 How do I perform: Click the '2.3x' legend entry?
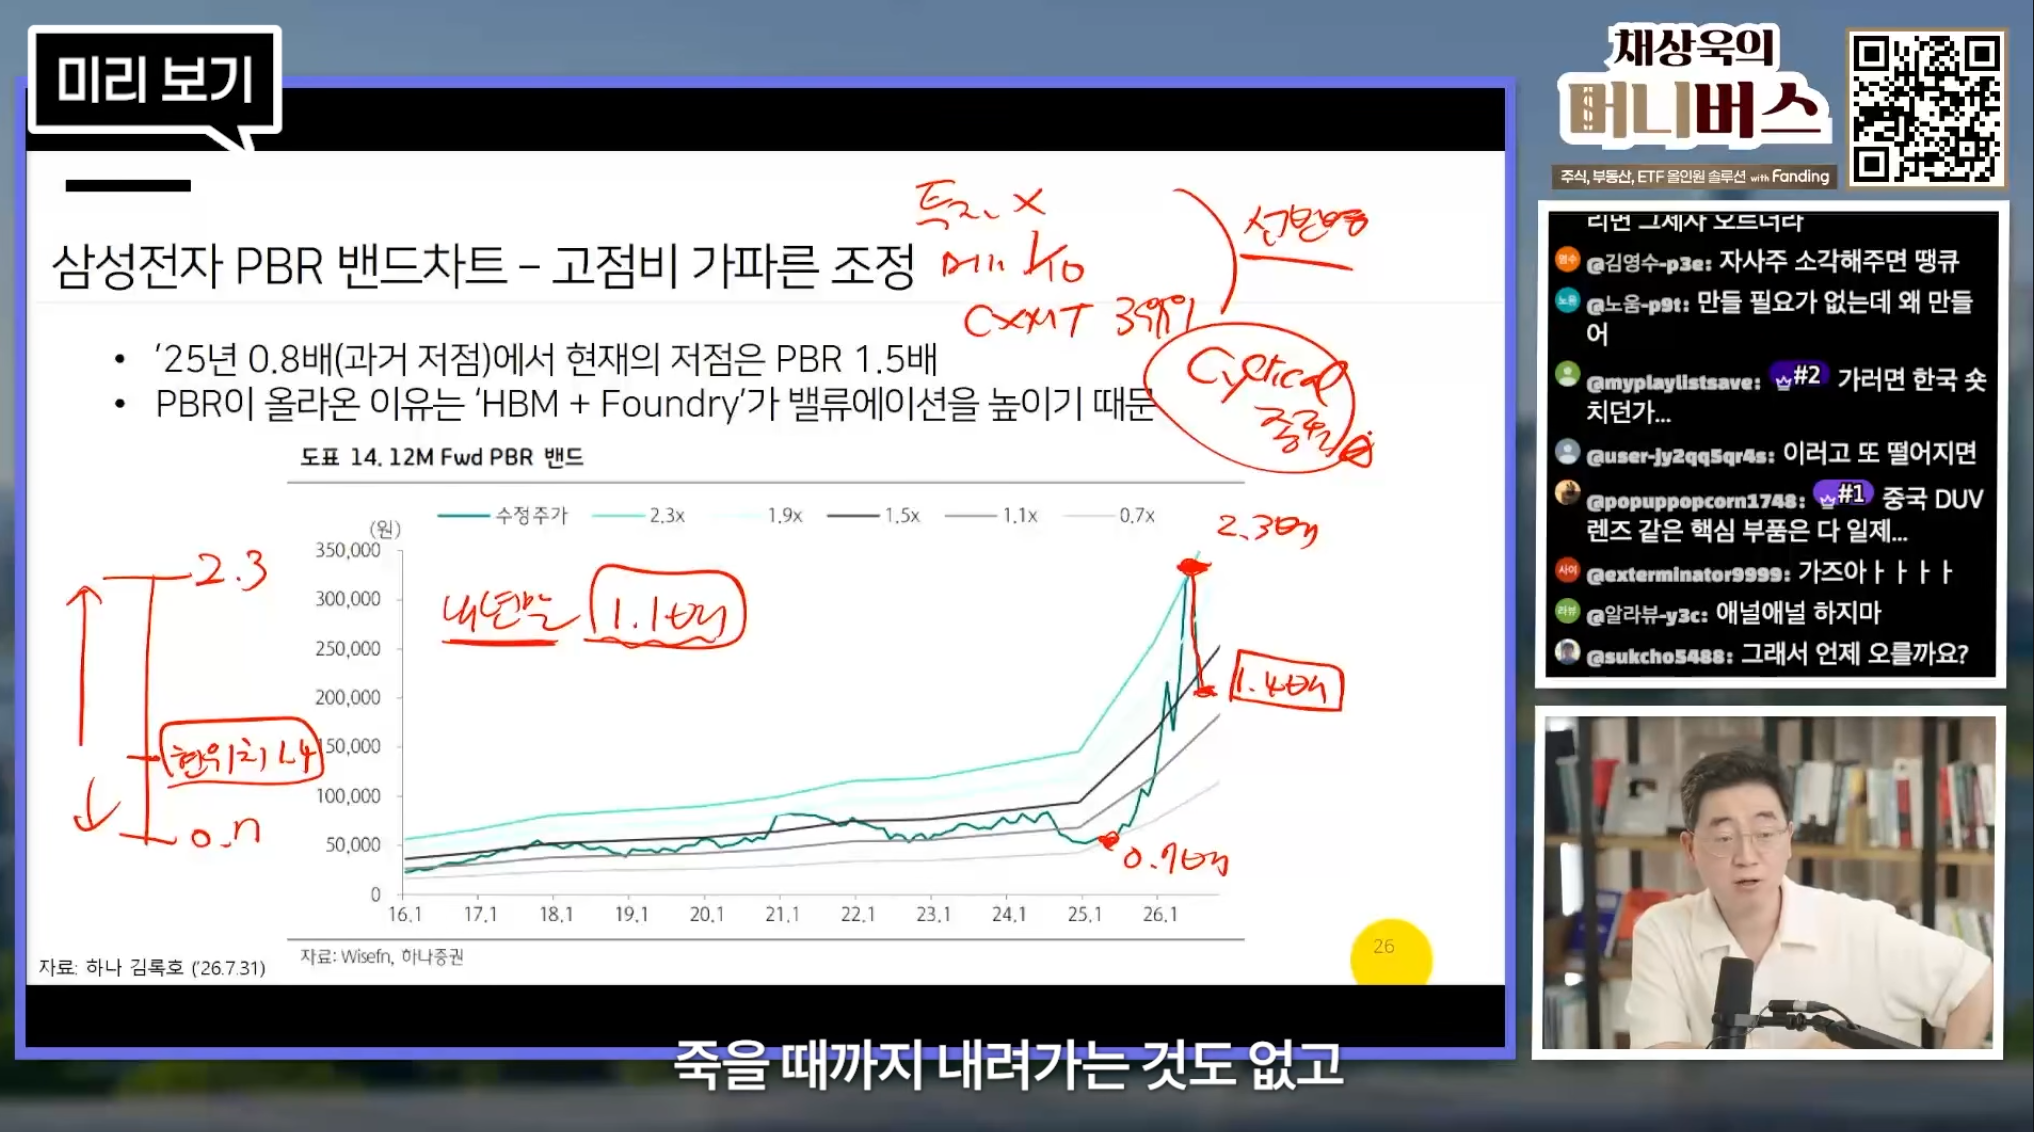click(638, 515)
